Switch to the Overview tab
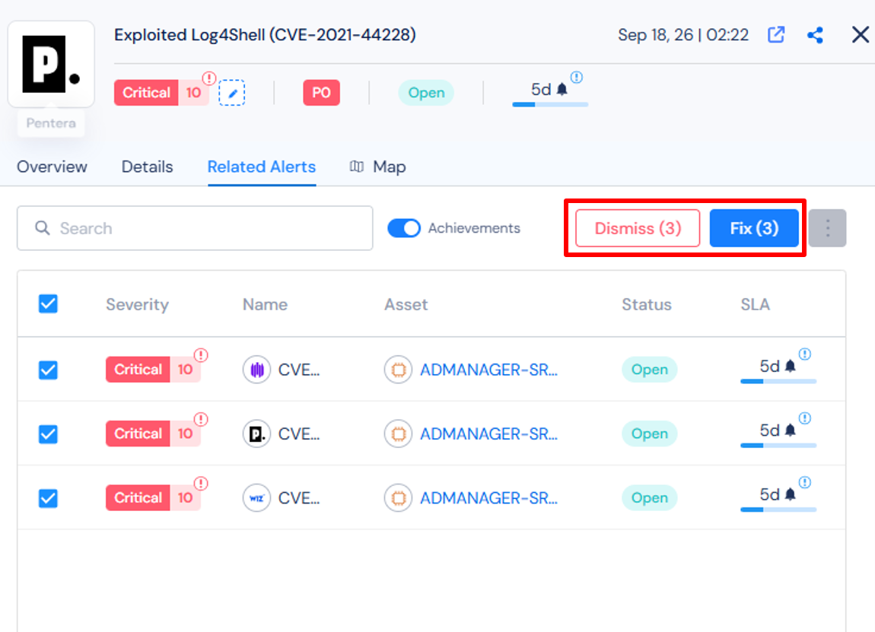875x632 pixels. click(52, 167)
